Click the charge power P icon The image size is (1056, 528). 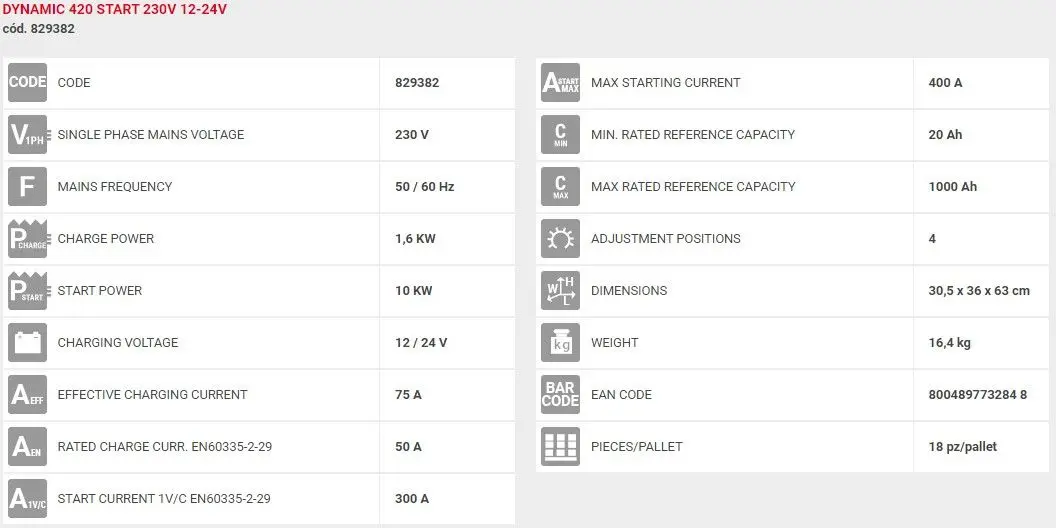pyautogui.click(x=27, y=238)
